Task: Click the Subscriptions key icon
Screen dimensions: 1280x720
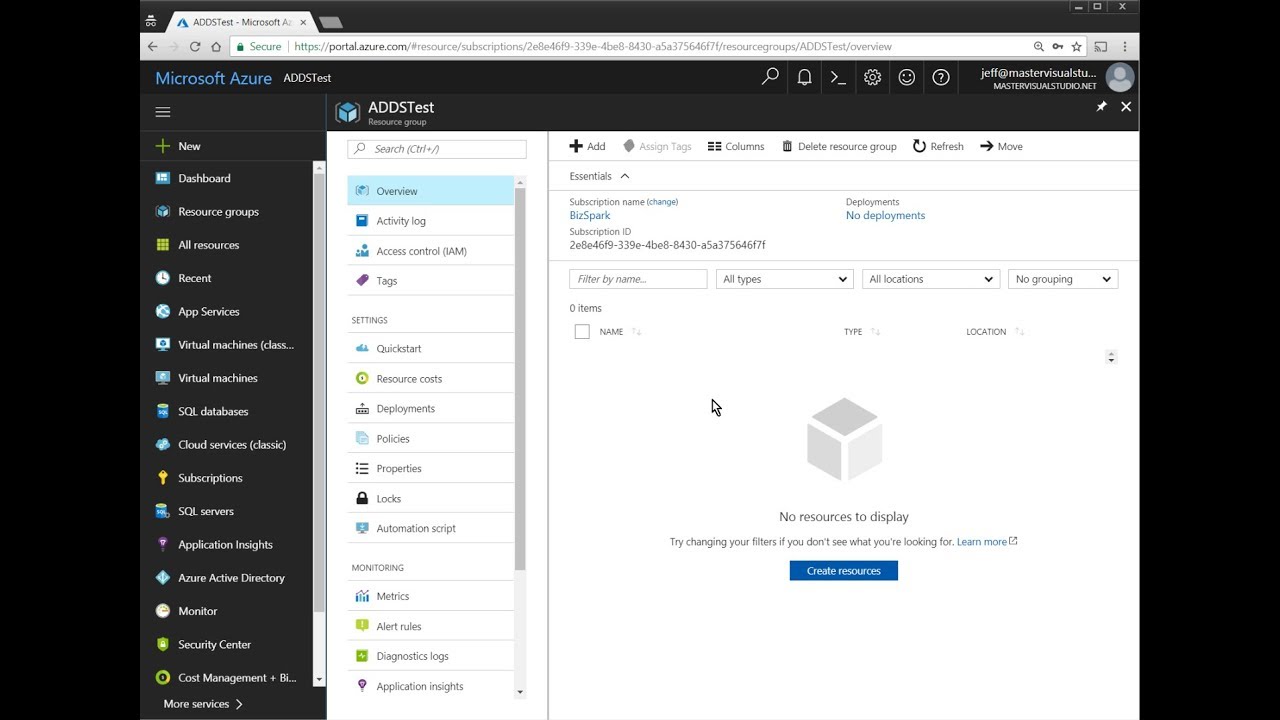Action: [163, 478]
